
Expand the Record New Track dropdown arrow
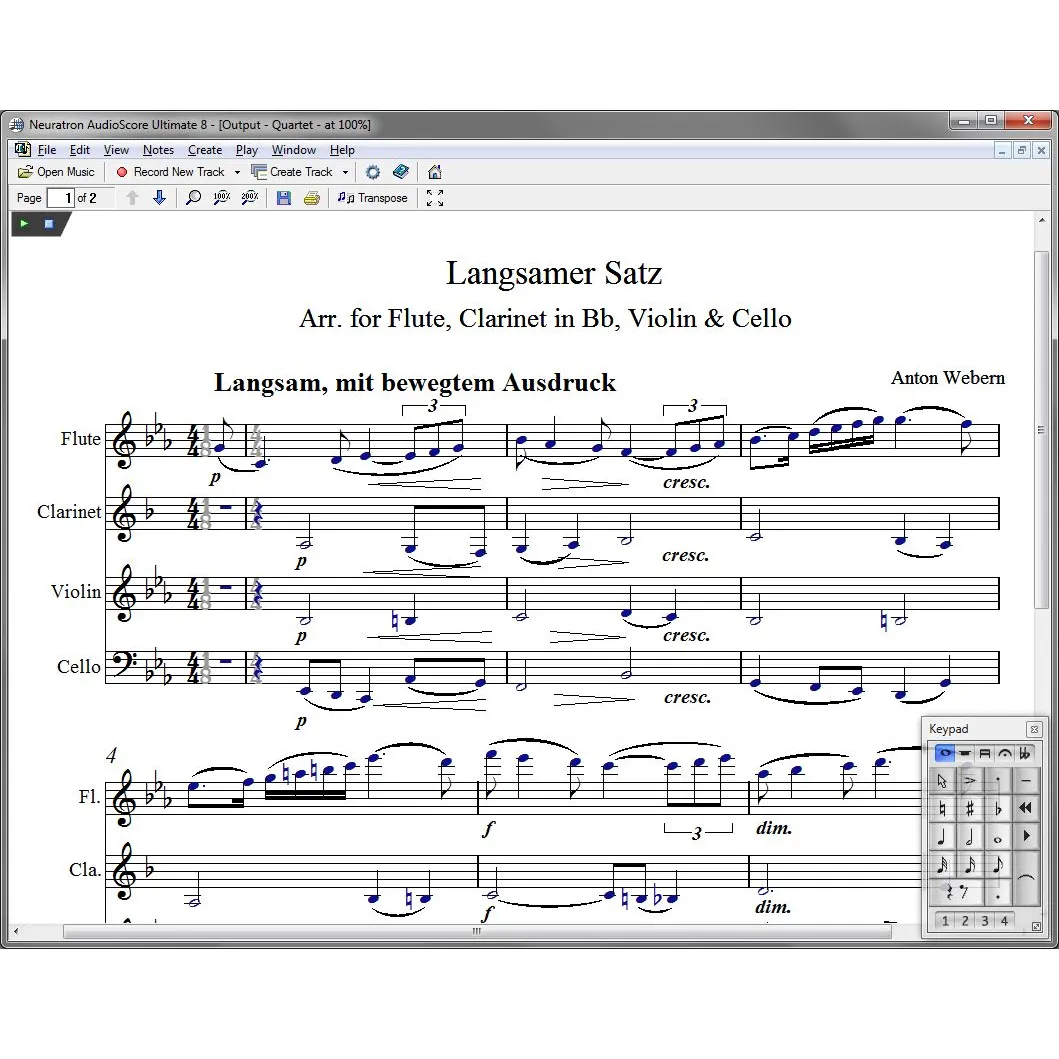coord(237,172)
